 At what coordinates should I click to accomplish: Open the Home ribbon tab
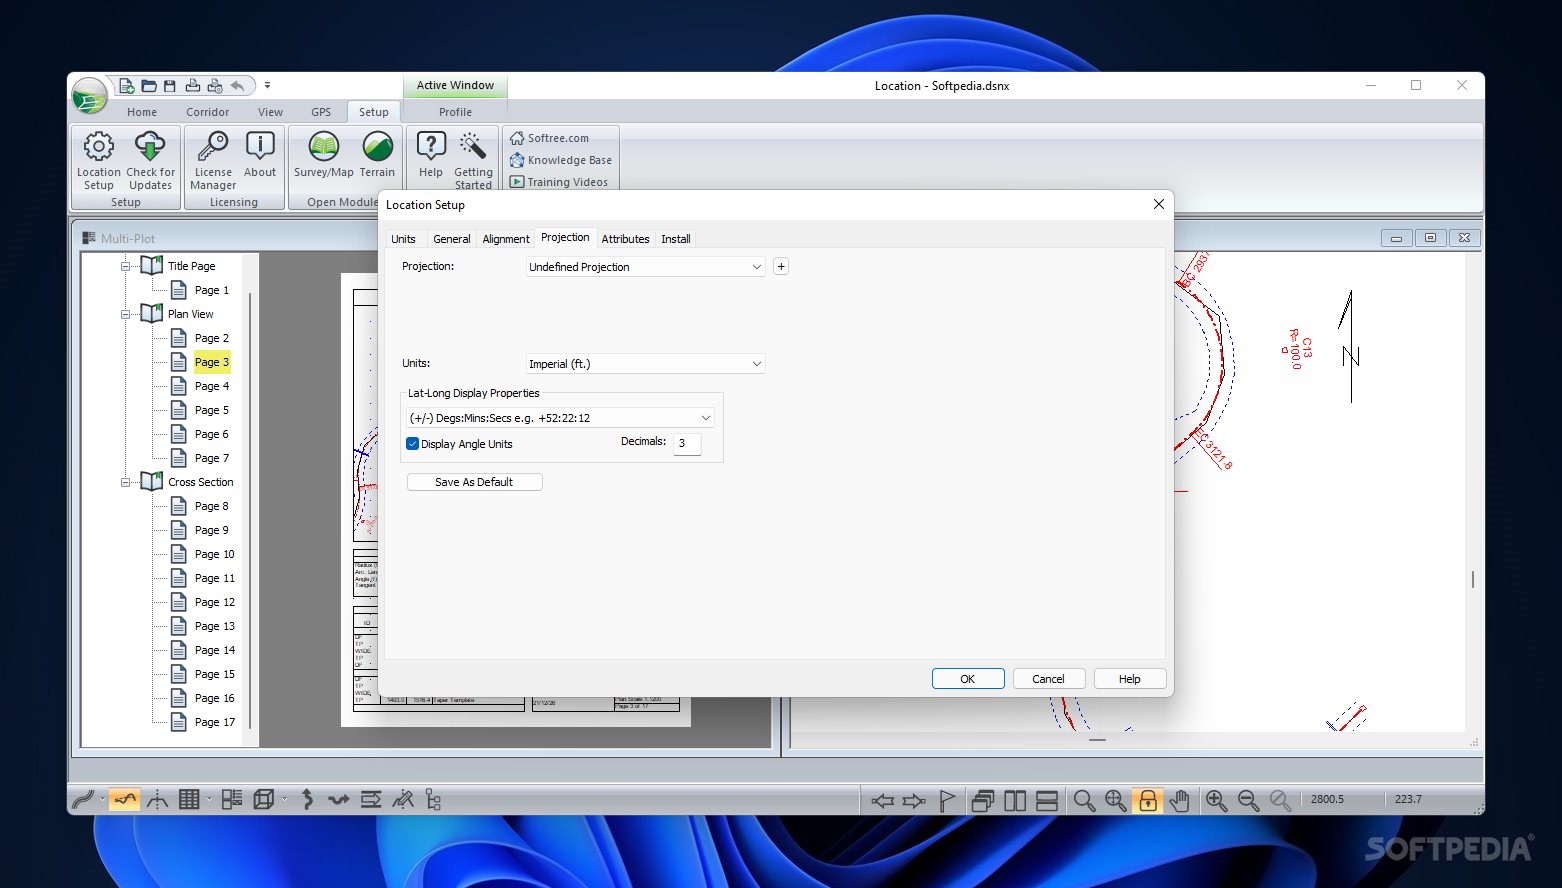(142, 112)
